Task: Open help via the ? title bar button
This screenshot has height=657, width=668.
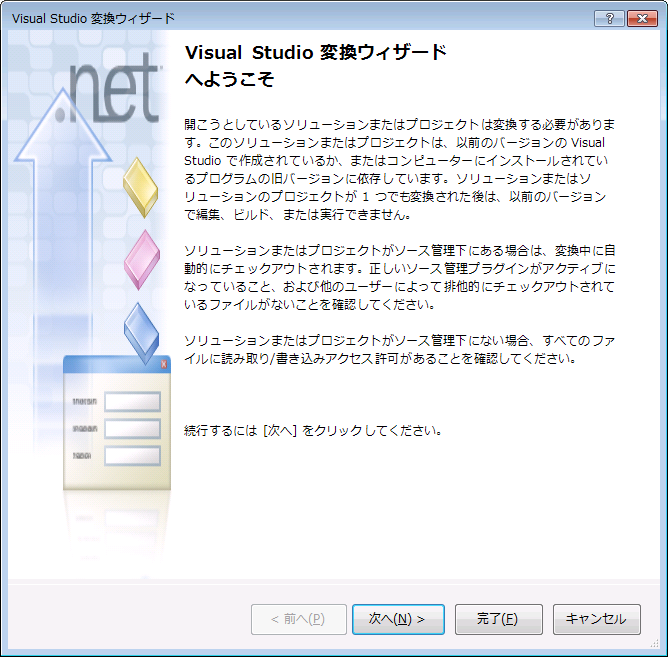Action: 609,18
